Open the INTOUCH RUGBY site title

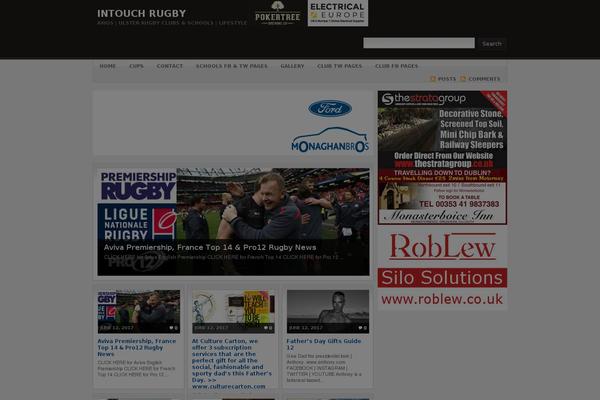tap(141, 13)
